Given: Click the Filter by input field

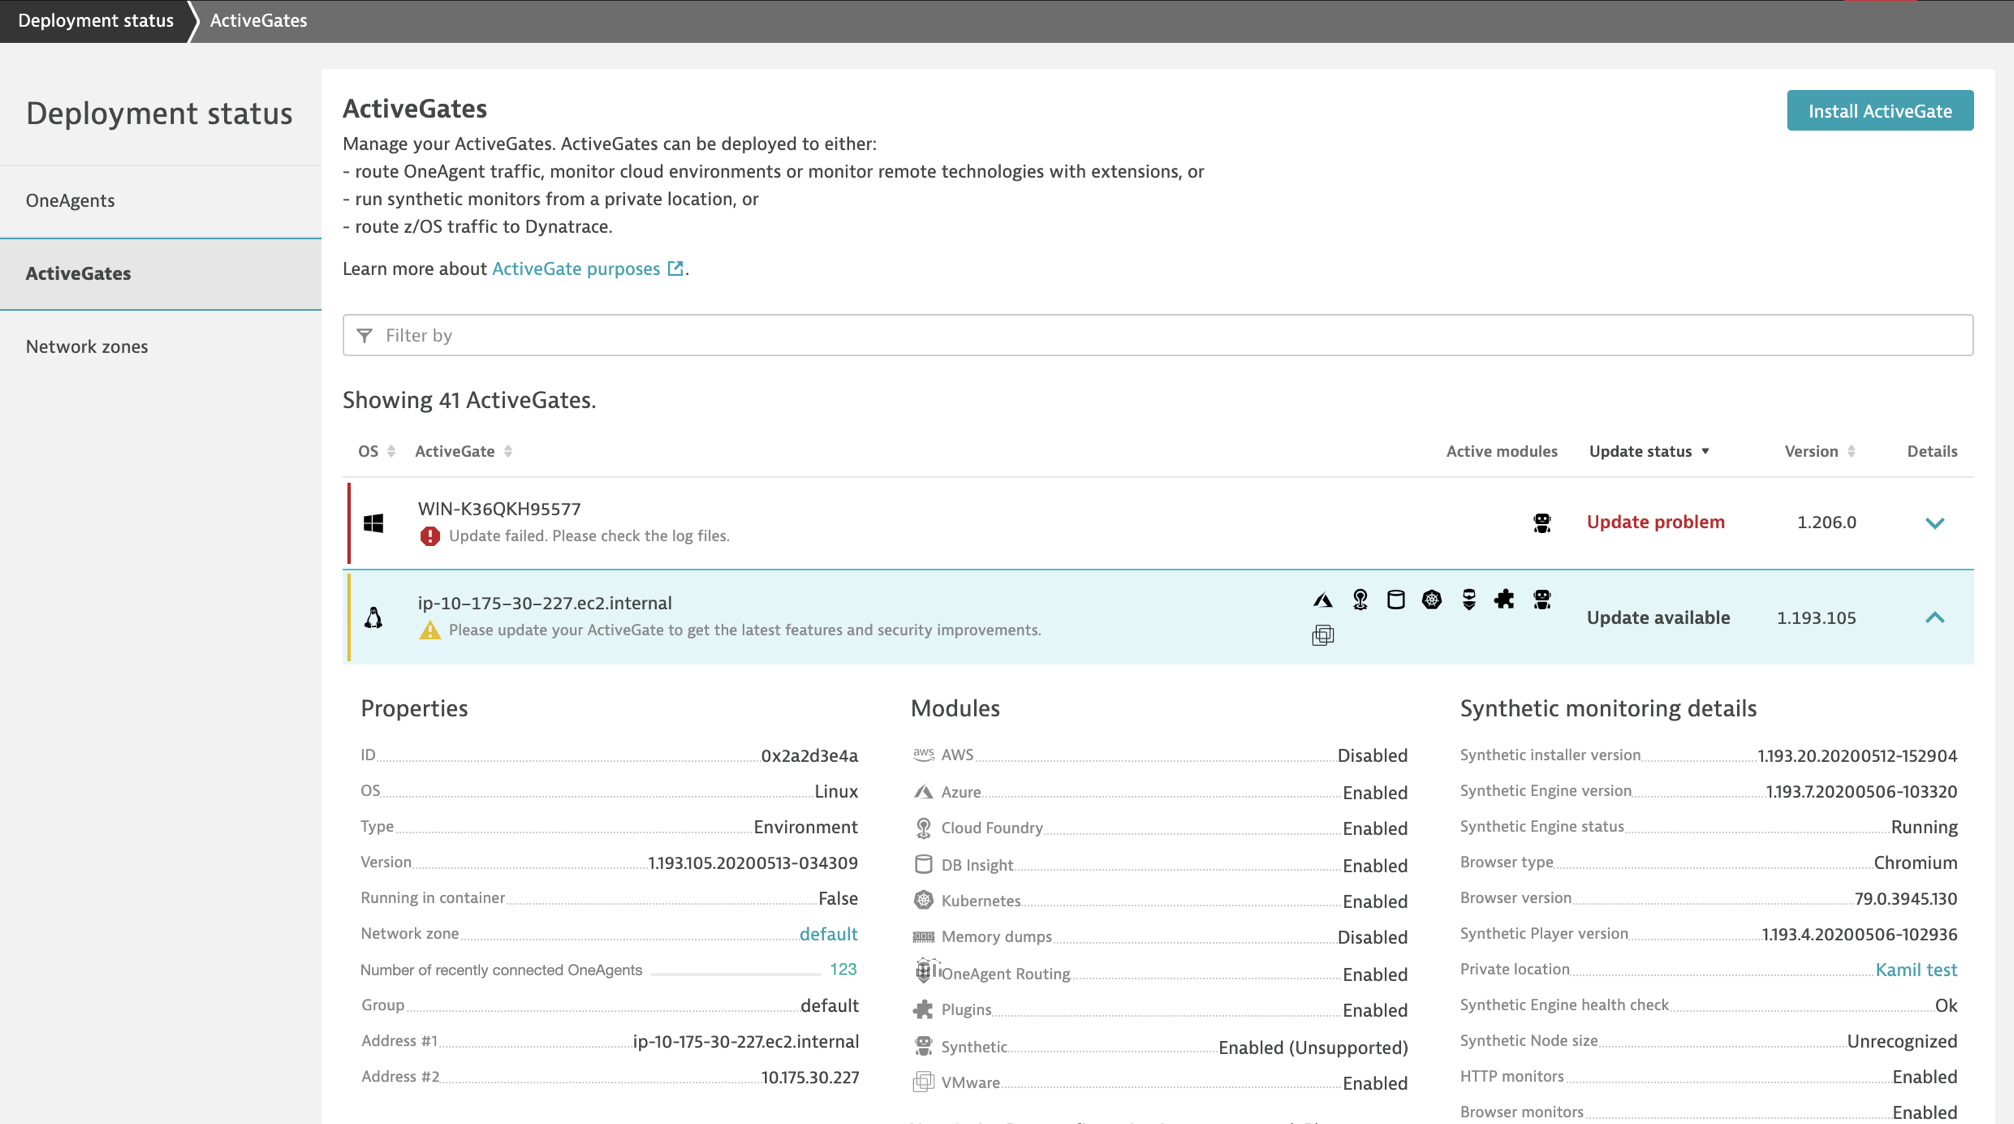Looking at the screenshot, I should 1157,335.
